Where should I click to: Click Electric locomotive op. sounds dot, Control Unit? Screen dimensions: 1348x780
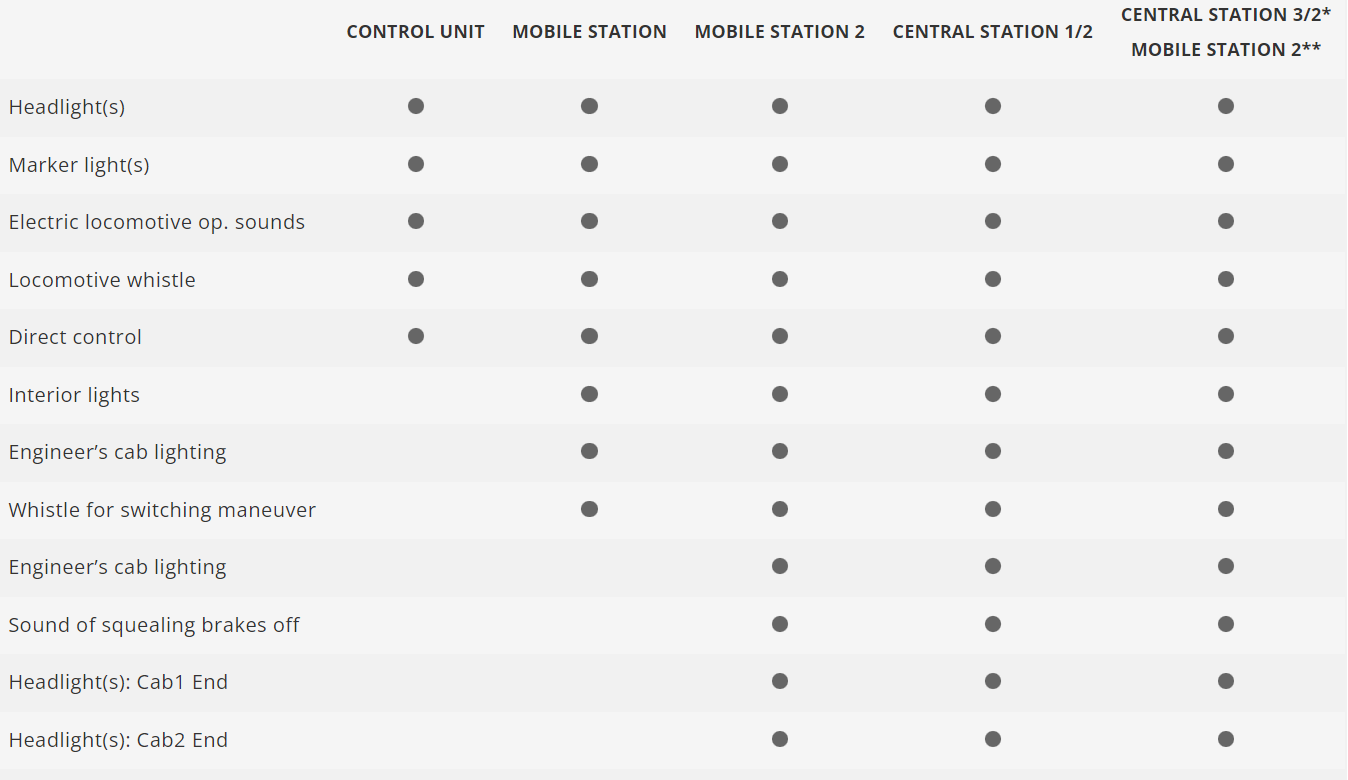click(x=416, y=221)
